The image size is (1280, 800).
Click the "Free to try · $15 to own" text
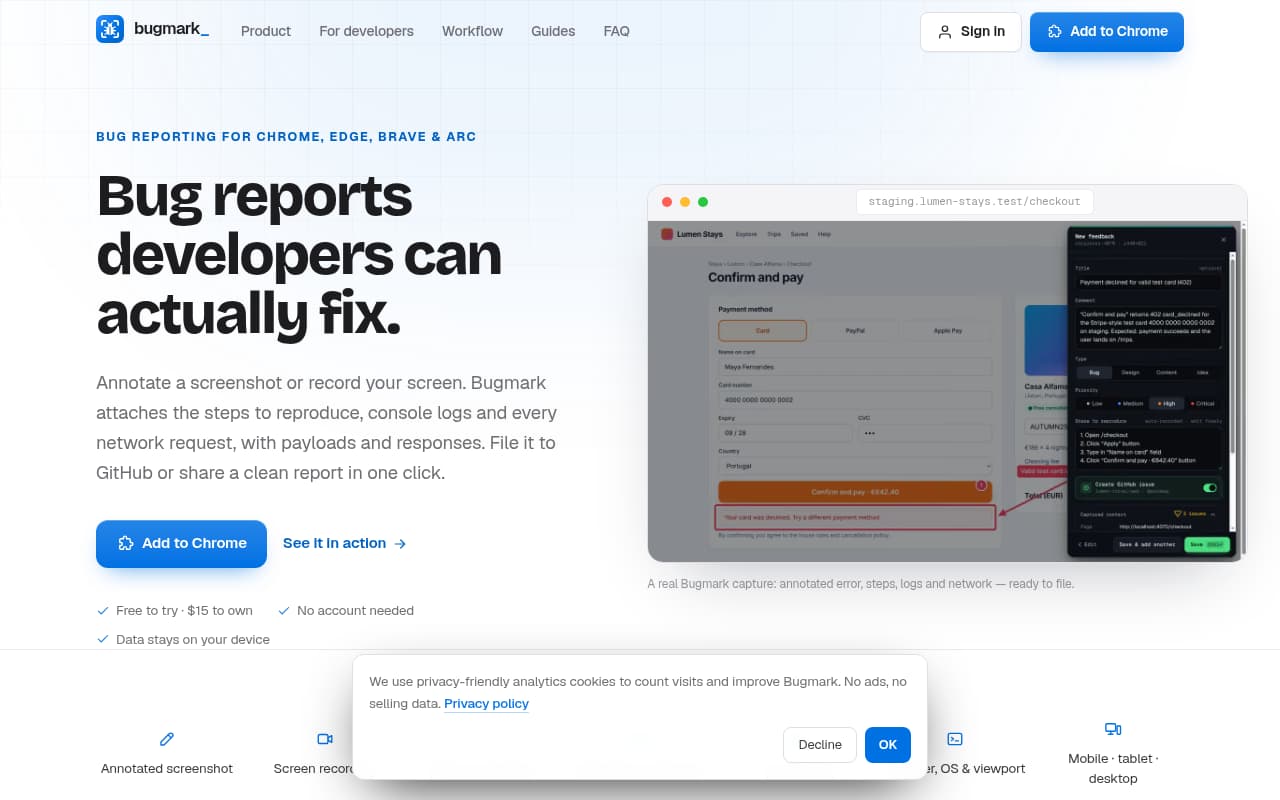184,611
